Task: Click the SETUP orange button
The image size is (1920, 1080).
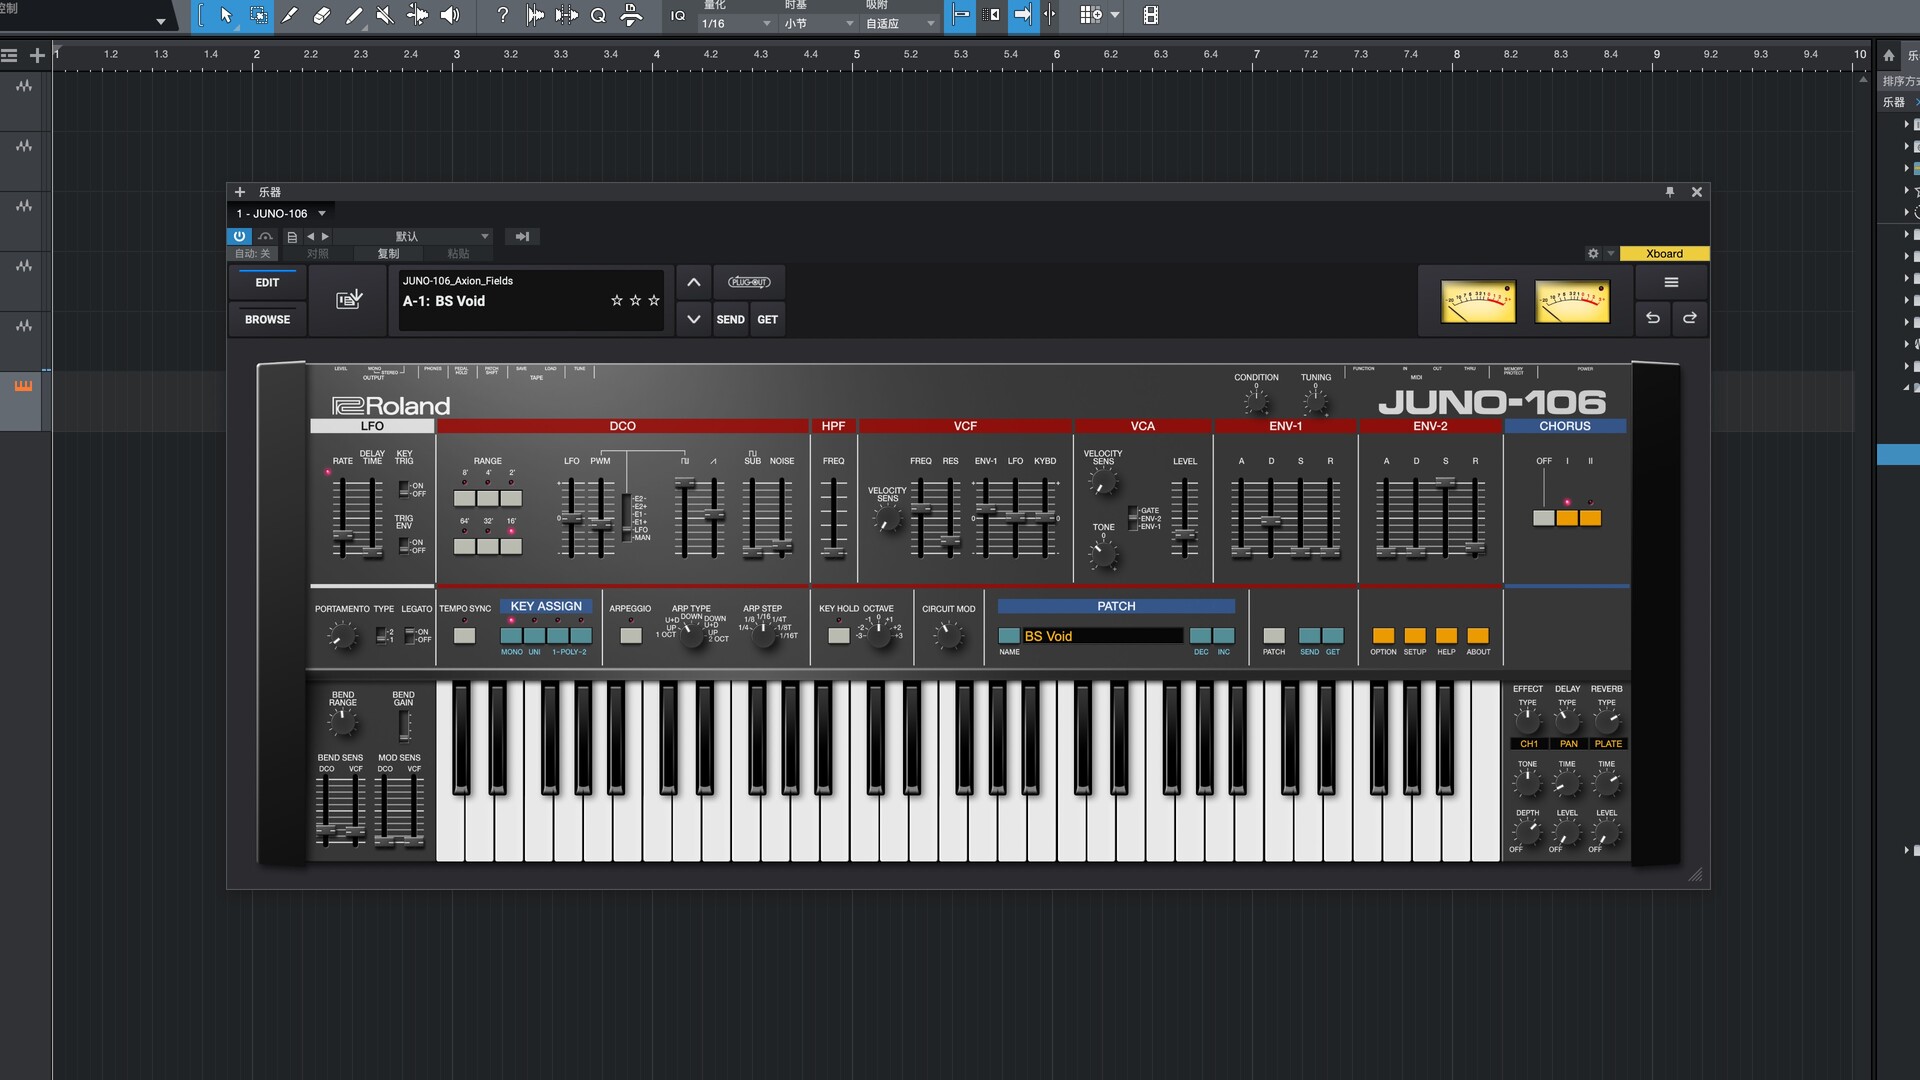Action: click(x=1415, y=636)
